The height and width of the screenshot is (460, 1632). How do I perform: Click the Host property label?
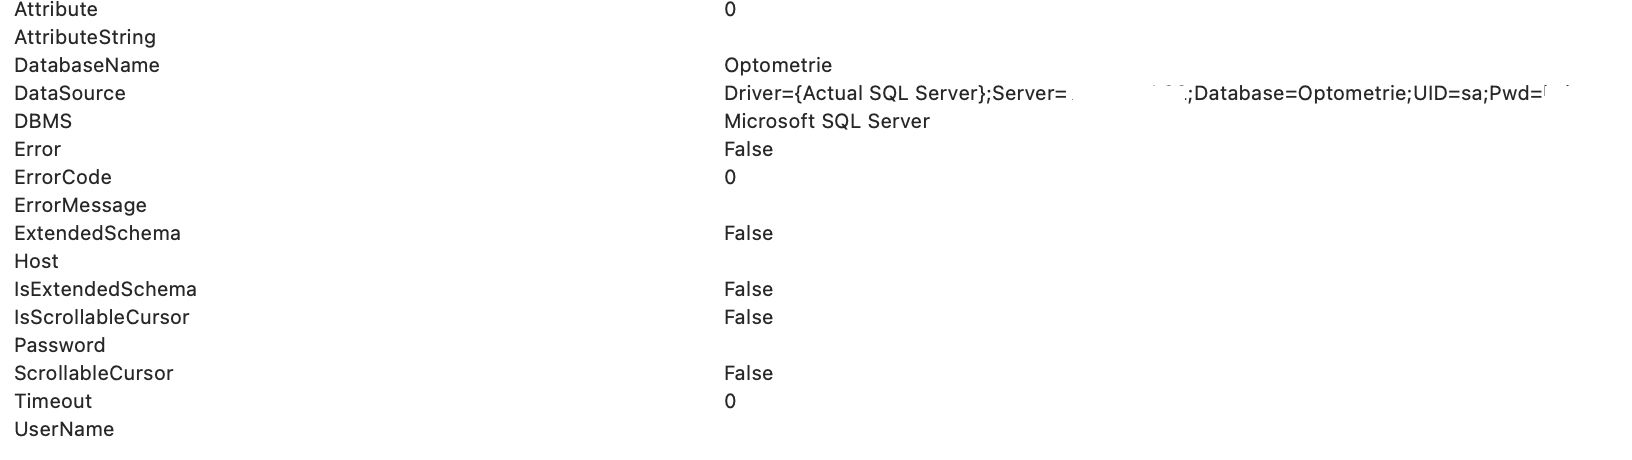(36, 262)
